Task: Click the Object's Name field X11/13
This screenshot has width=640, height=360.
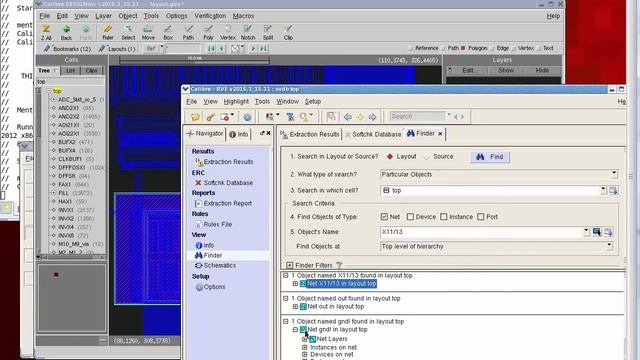Action: point(482,232)
